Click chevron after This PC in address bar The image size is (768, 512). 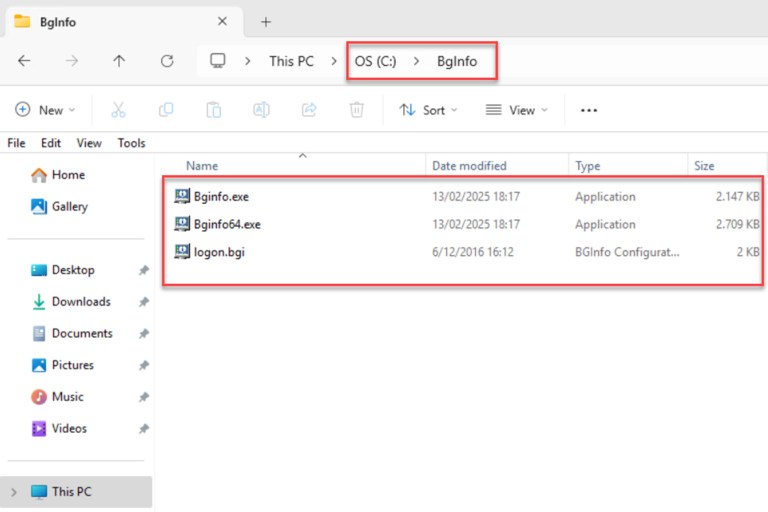(334, 61)
